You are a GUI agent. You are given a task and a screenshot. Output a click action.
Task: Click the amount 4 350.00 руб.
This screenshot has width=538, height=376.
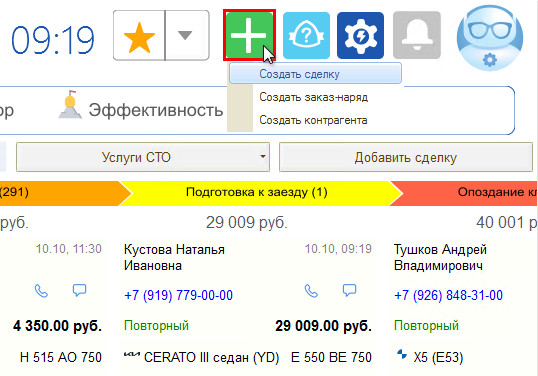click(57, 326)
